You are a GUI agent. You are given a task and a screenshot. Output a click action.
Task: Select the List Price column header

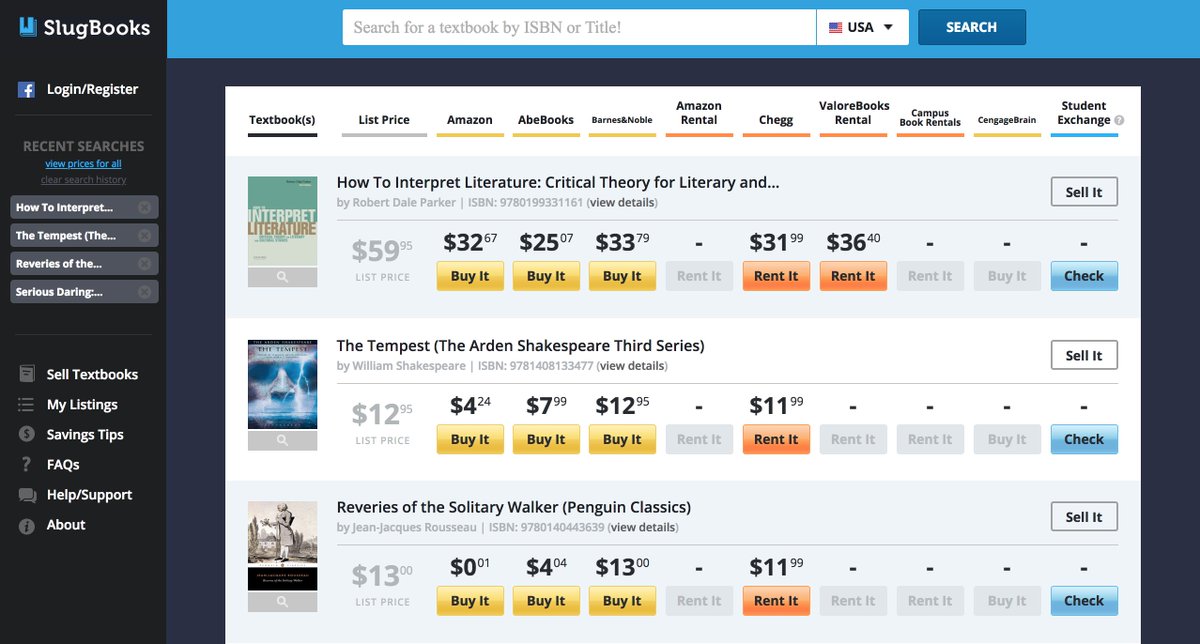tap(384, 120)
